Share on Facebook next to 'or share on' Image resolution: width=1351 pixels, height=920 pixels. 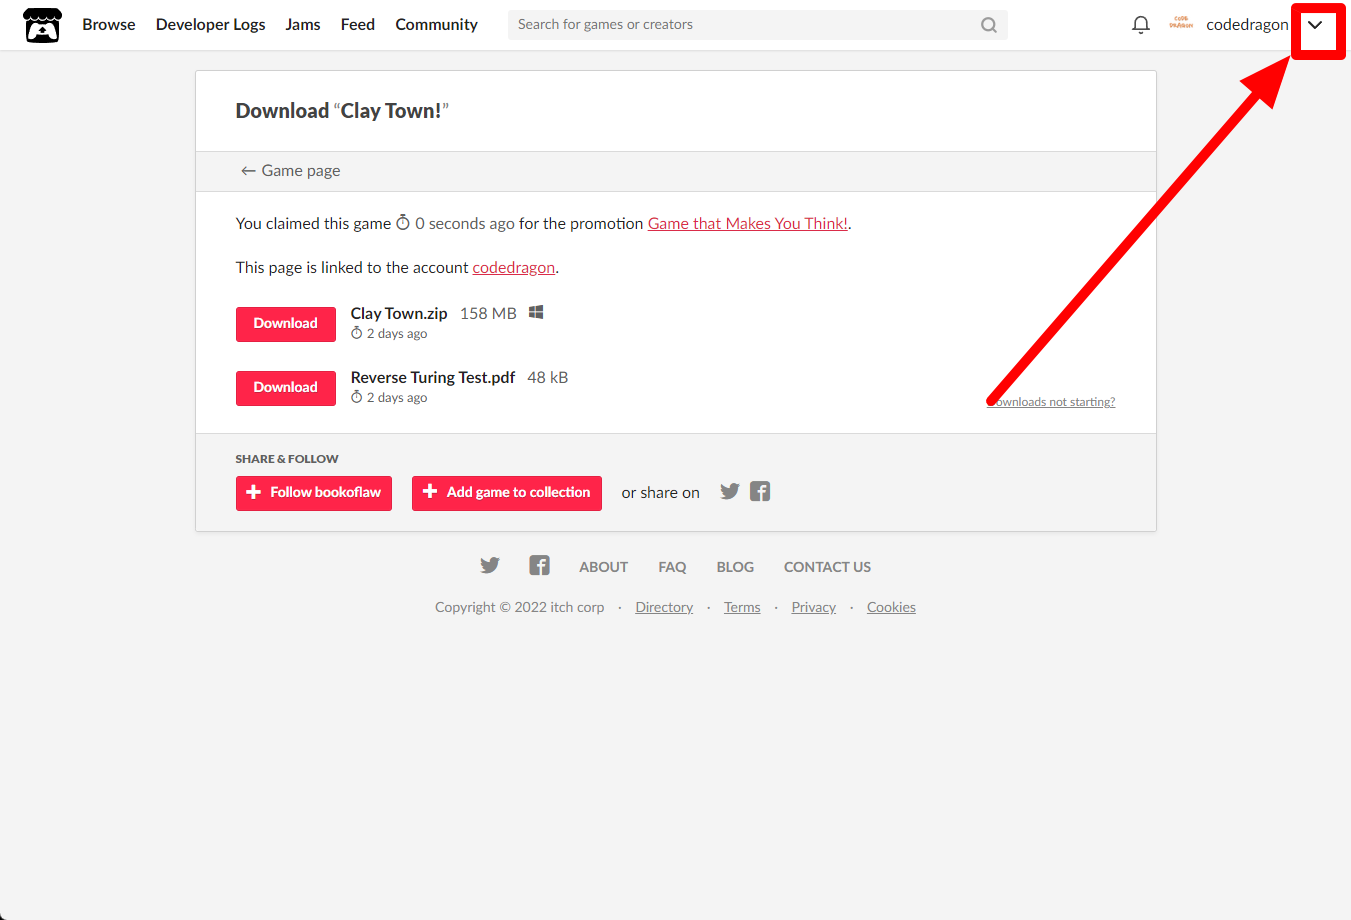[760, 491]
